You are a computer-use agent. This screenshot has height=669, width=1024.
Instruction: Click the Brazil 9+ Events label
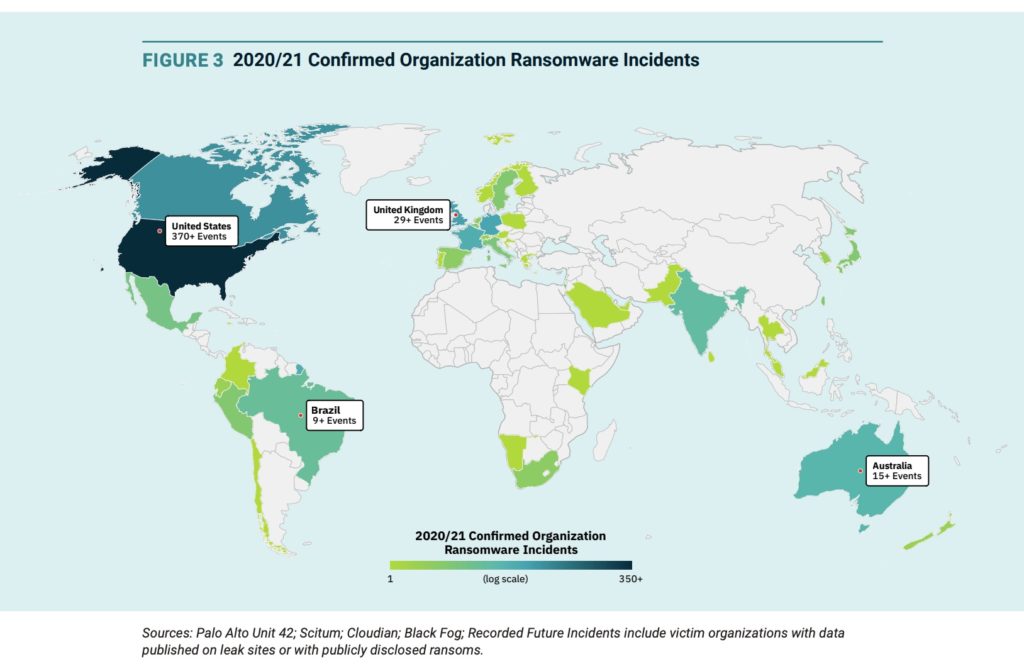tap(333, 415)
